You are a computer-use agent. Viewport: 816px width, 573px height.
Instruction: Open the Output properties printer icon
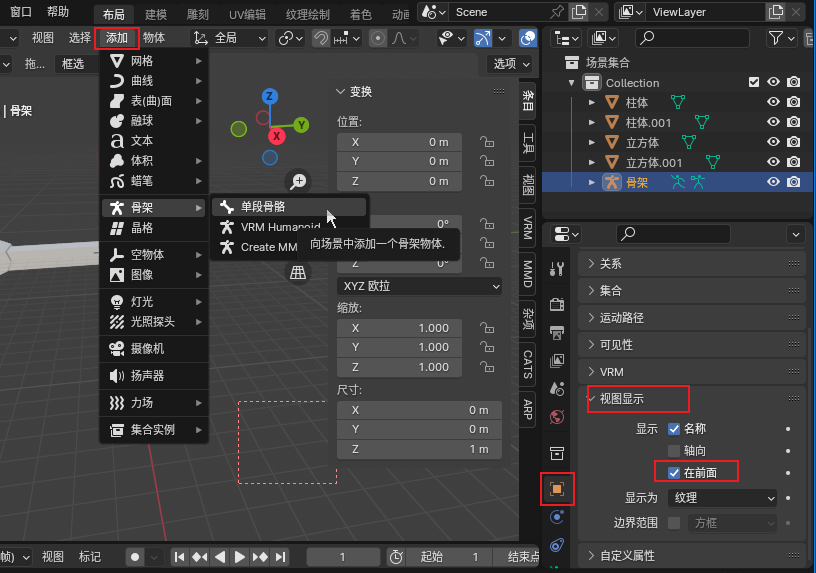(x=557, y=333)
